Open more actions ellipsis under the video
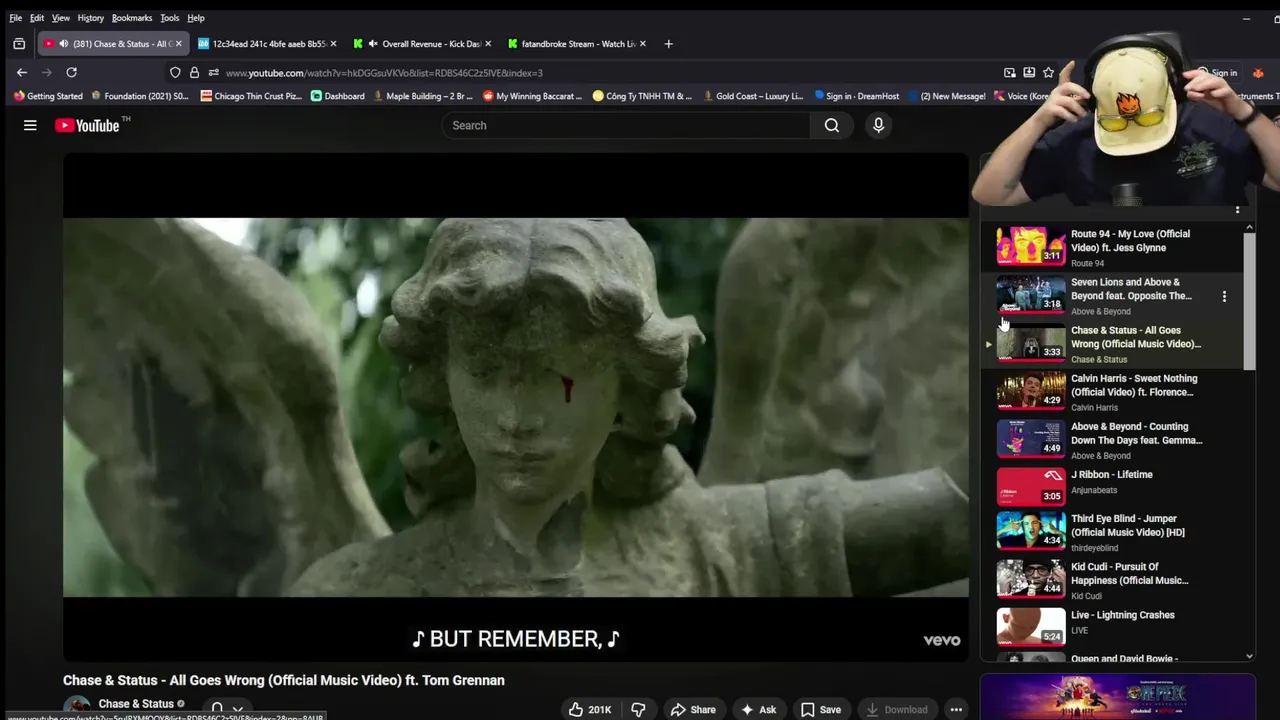The width and height of the screenshot is (1280, 720). click(x=956, y=710)
